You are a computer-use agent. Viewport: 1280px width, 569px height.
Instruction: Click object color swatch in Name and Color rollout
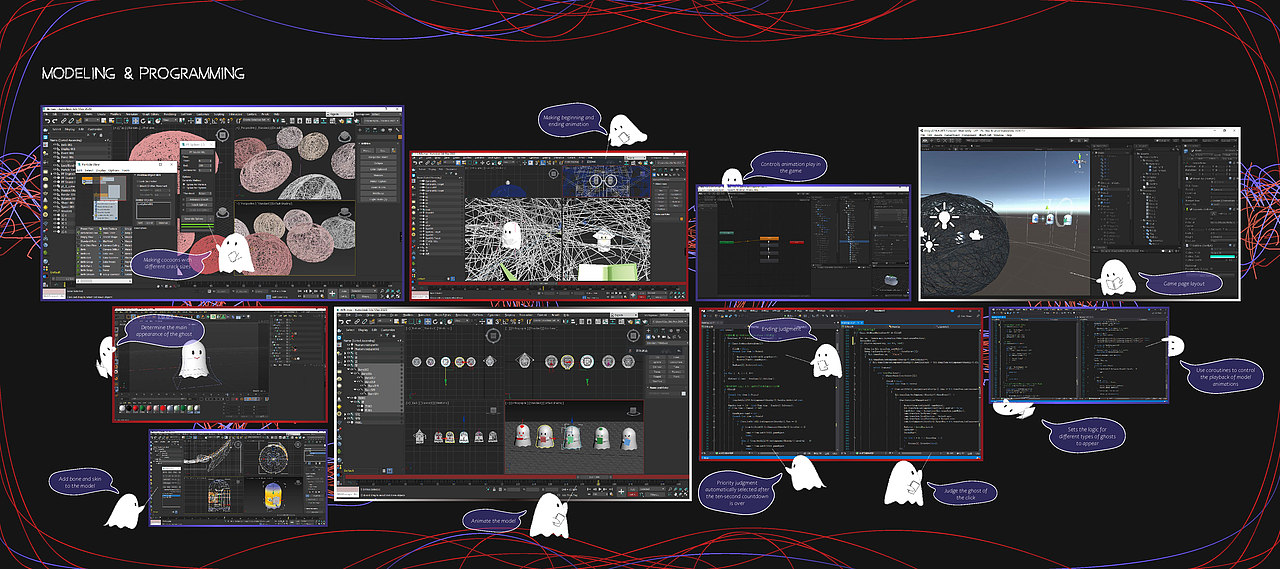coord(683,393)
